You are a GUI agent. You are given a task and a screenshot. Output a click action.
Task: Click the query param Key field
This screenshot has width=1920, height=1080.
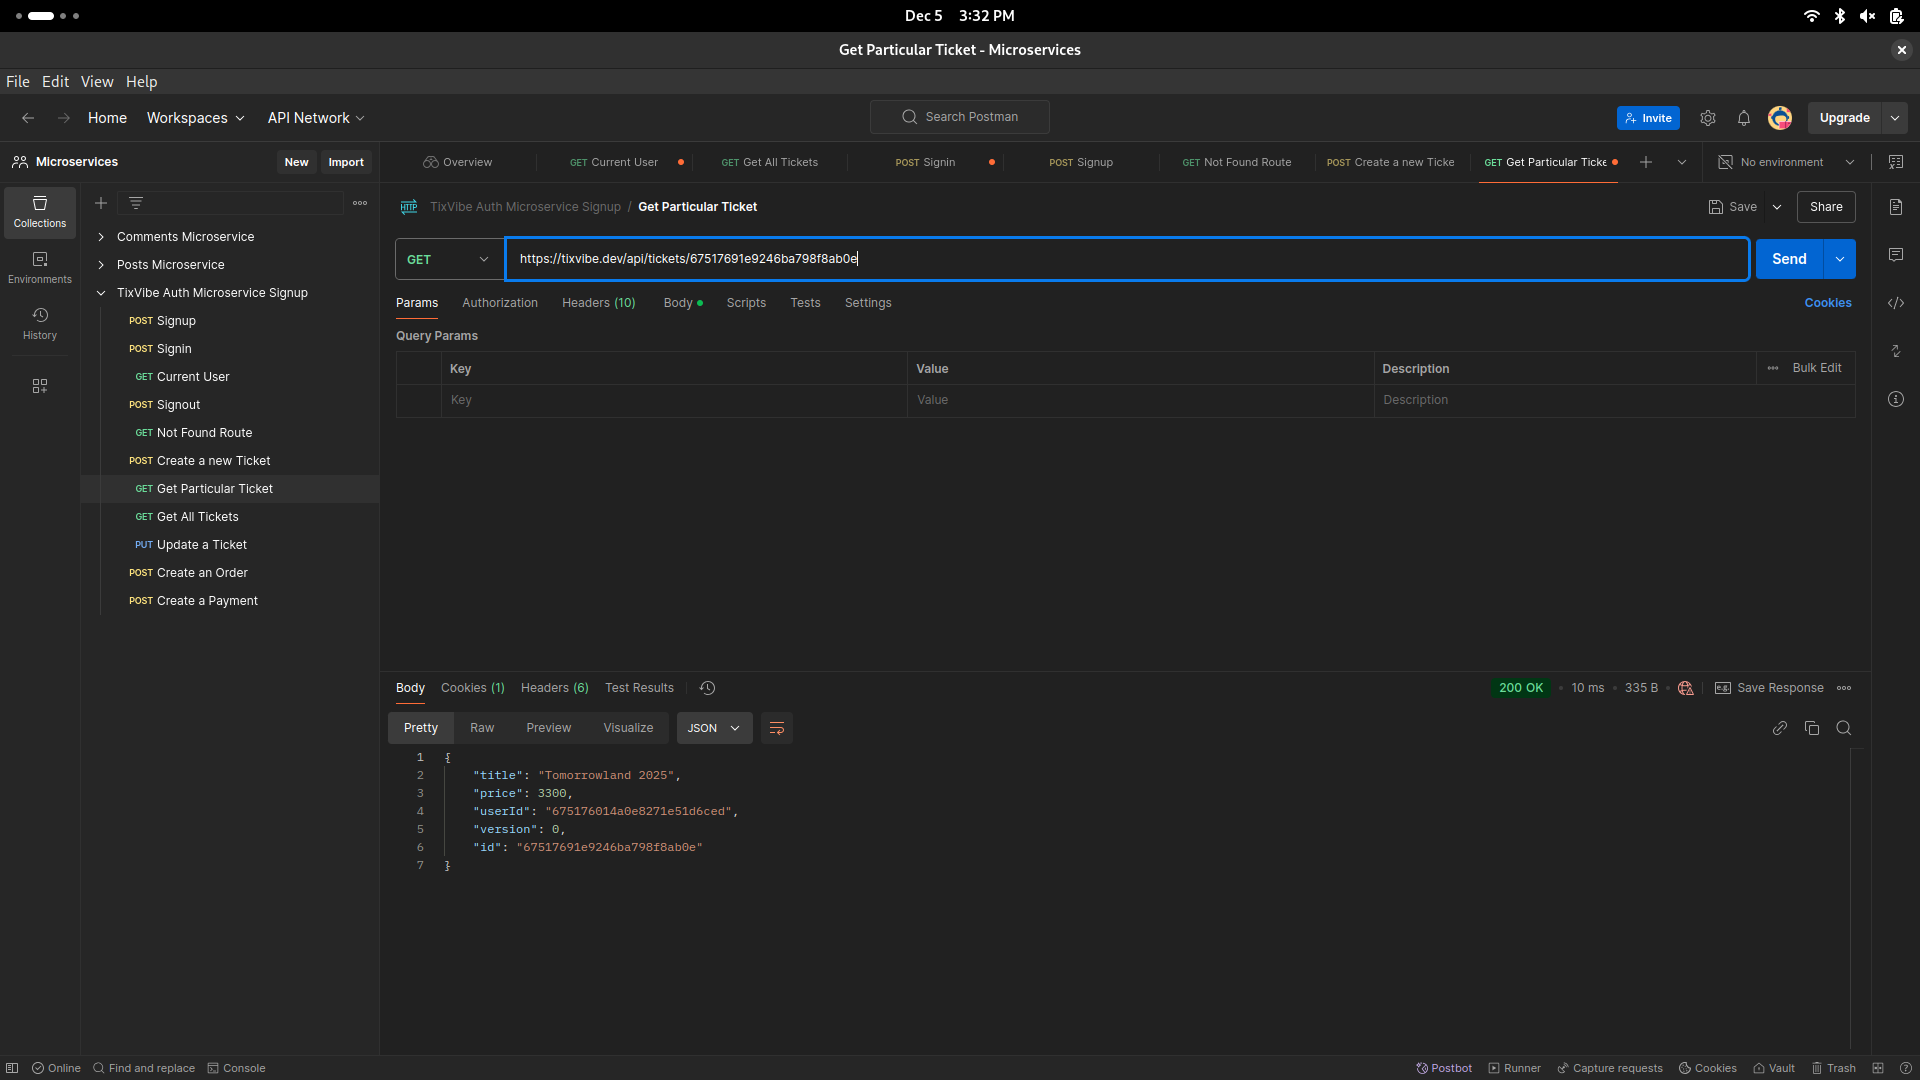[674, 400]
